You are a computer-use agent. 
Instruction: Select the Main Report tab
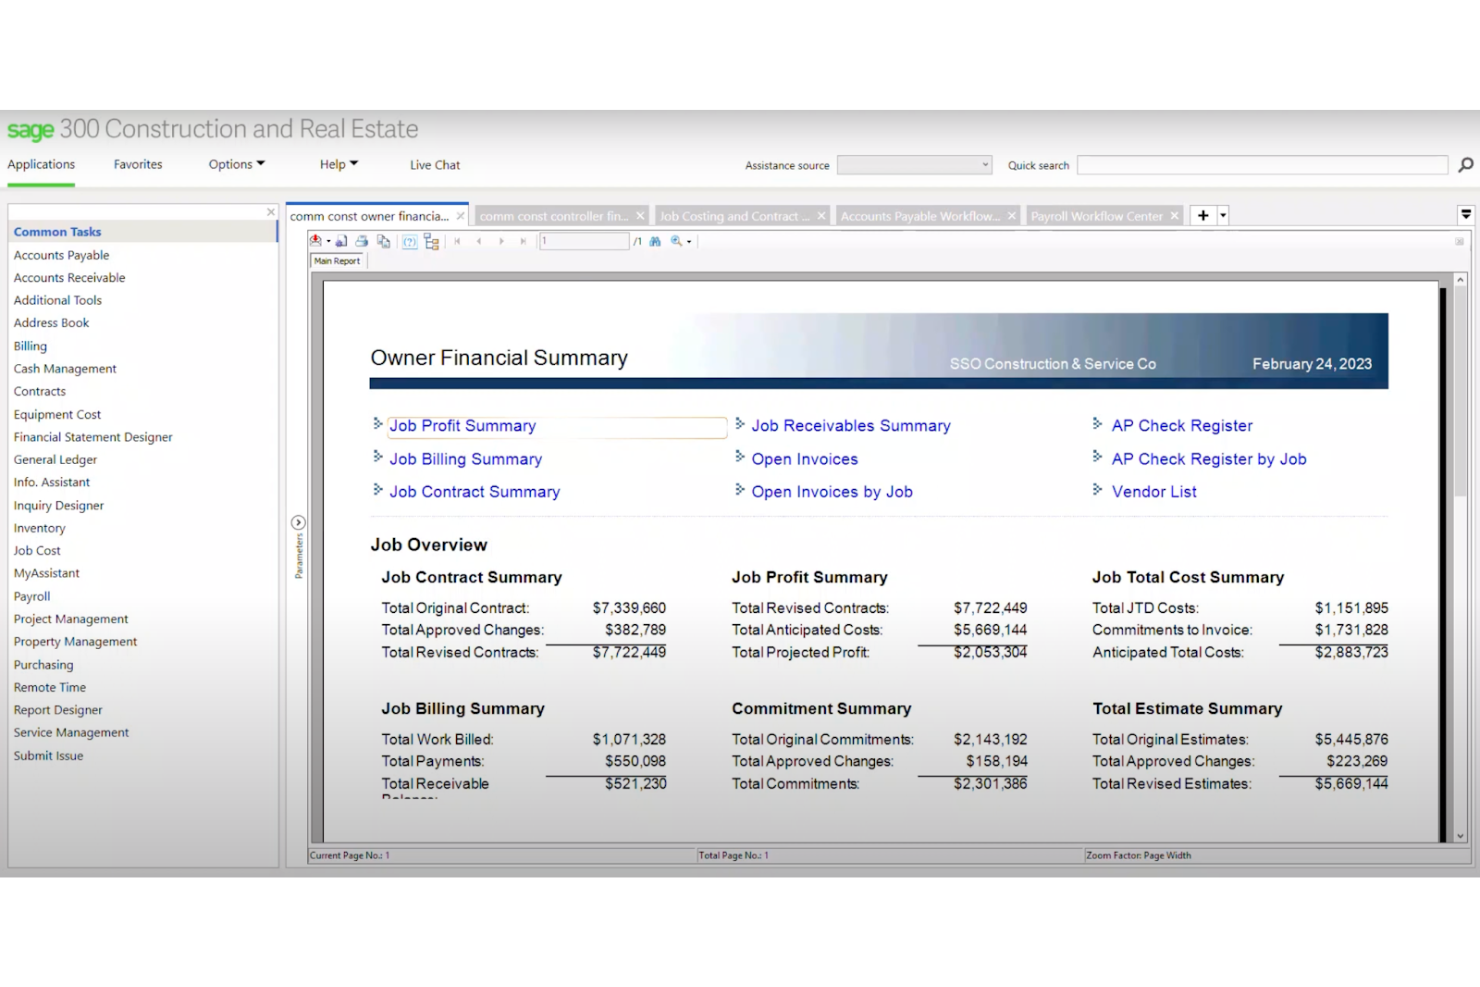coord(337,261)
